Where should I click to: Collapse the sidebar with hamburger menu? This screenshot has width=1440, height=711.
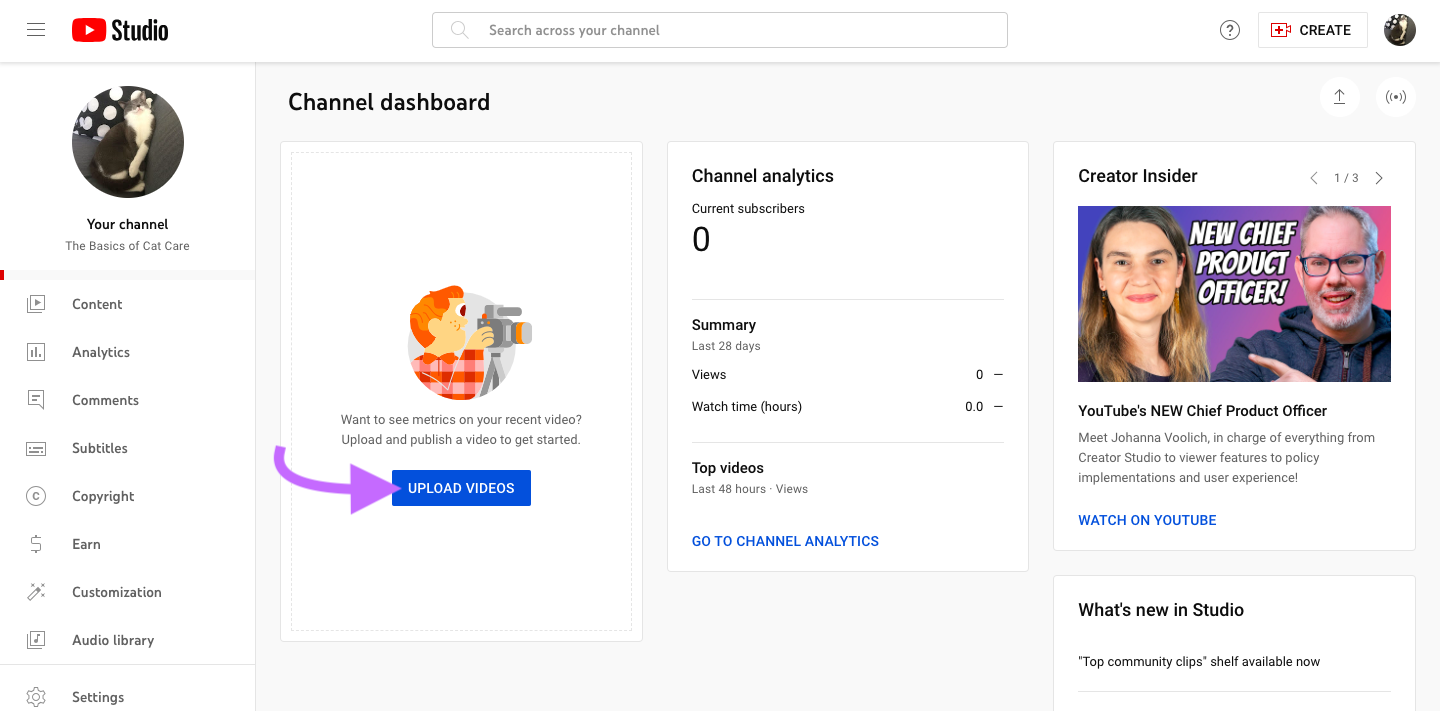(36, 30)
